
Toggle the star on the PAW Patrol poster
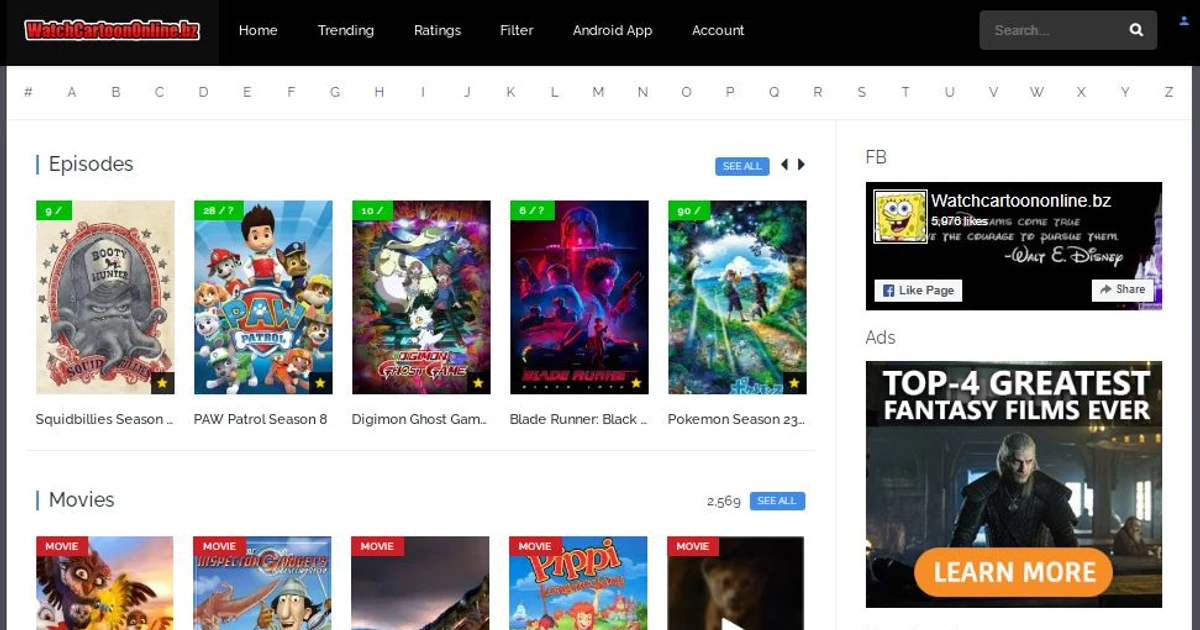click(320, 382)
